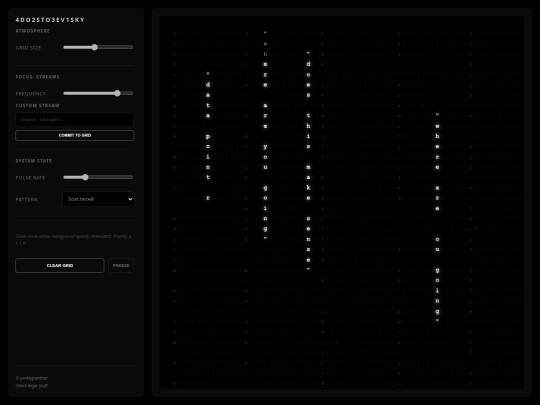Freeze the grid animation

click(121, 265)
